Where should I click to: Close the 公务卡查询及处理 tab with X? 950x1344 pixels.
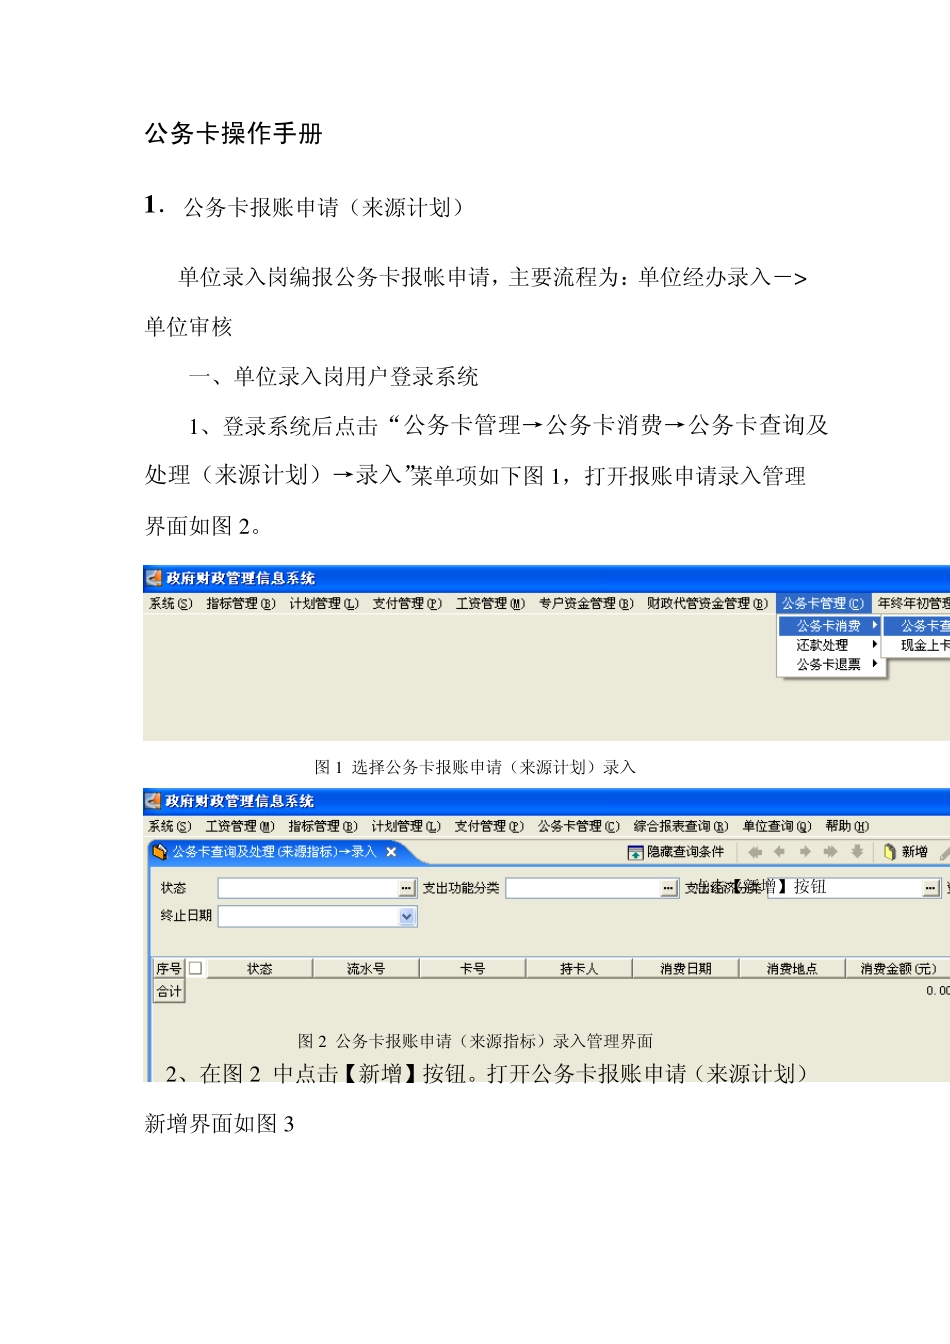click(391, 852)
